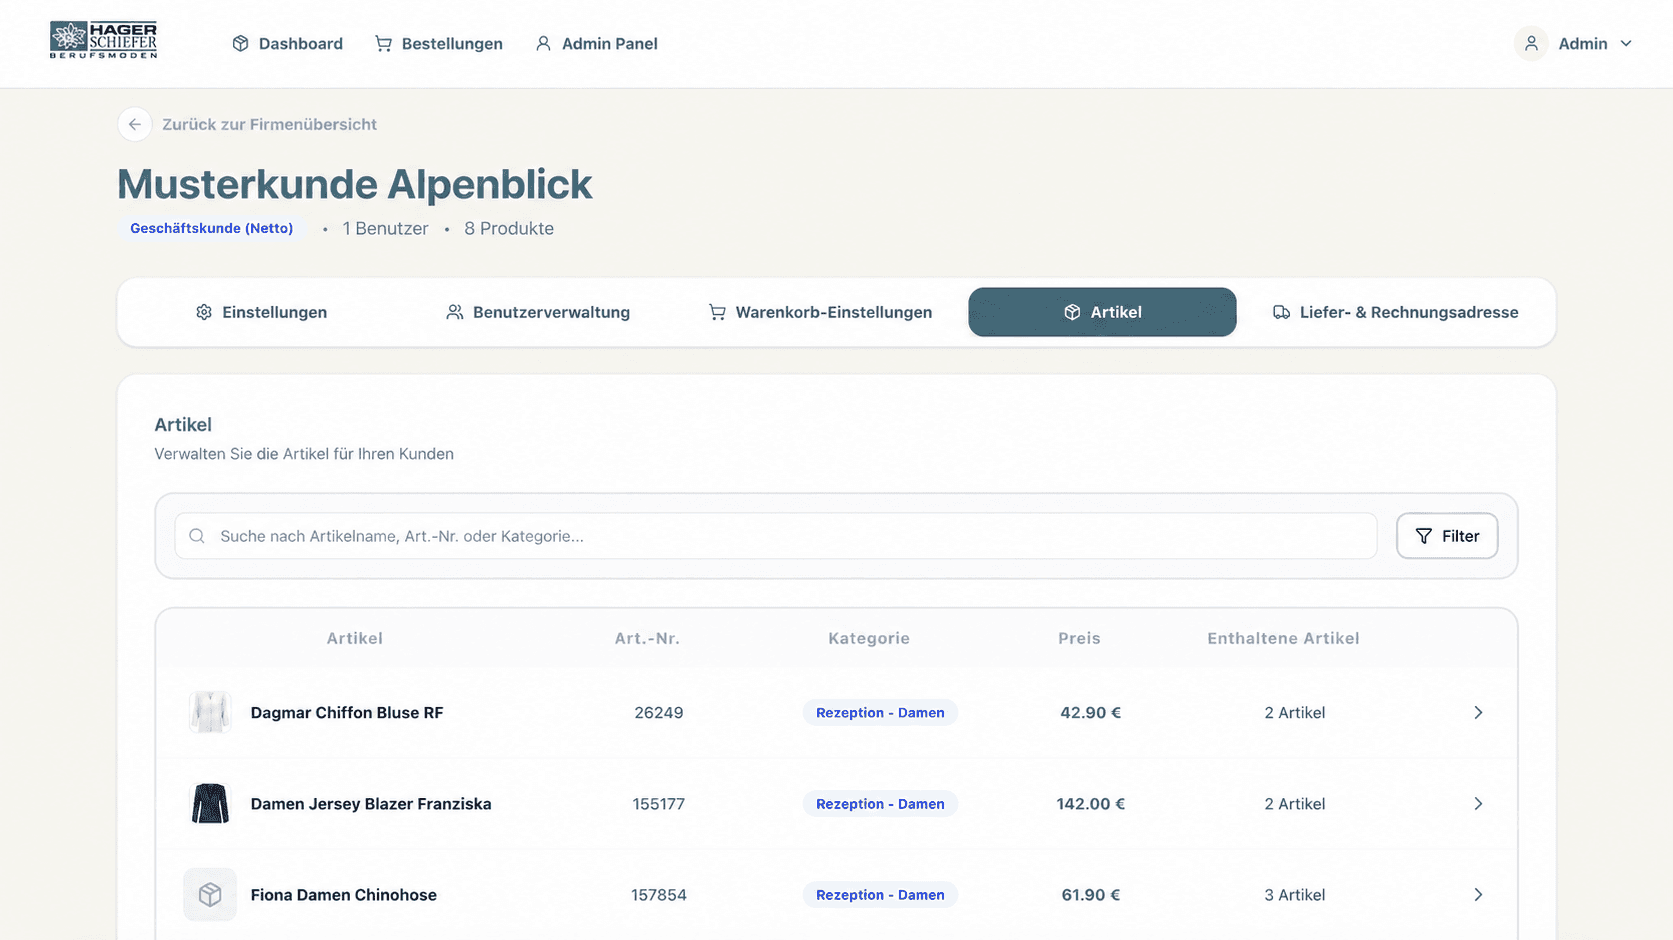Focus the article search field
Image resolution: width=1673 pixels, height=940 pixels.
[776, 536]
